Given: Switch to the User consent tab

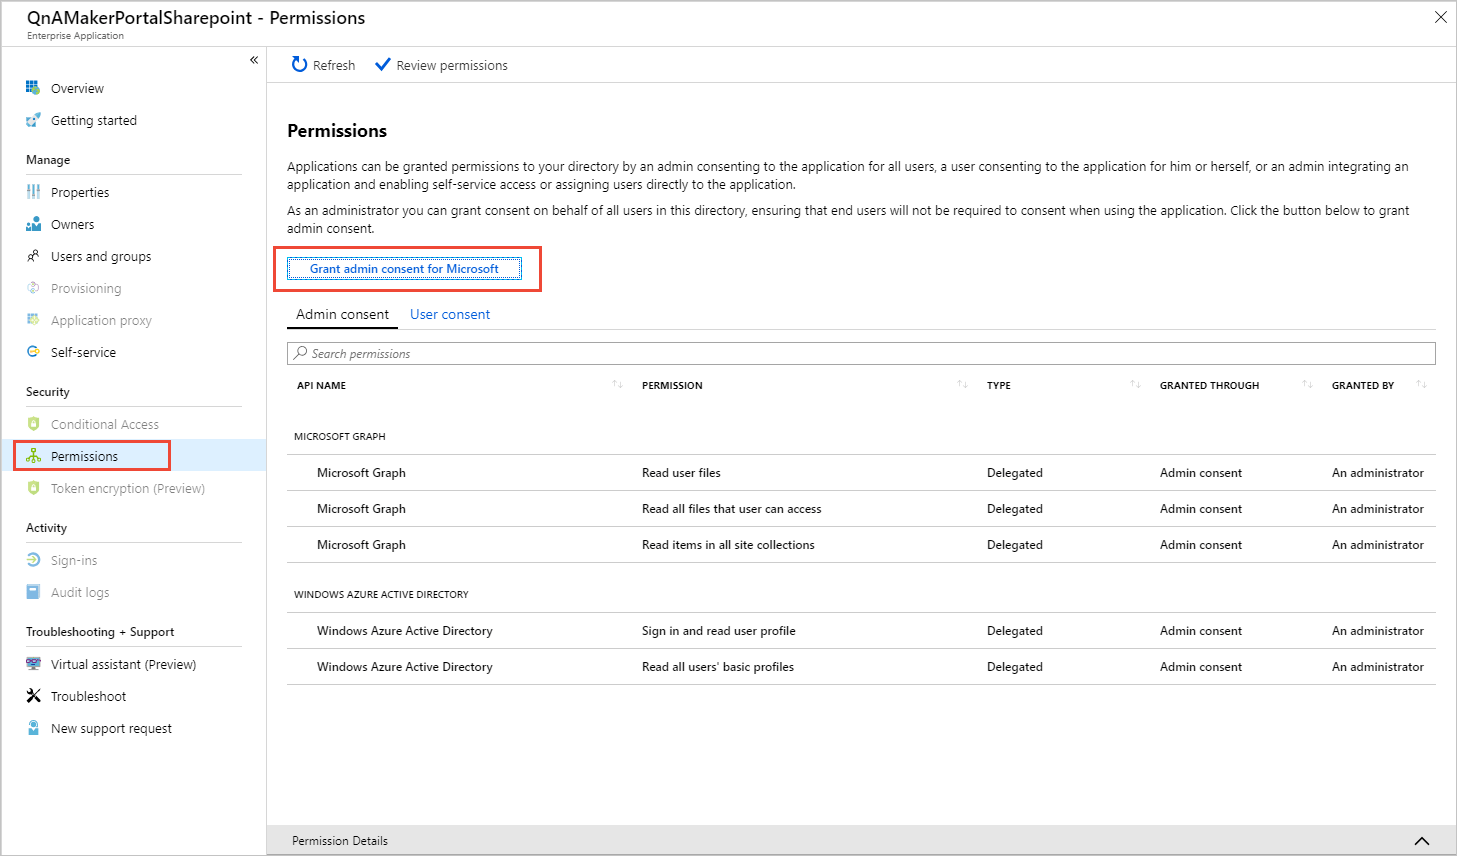Looking at the screenshot, I should click(x=450, y=314).
